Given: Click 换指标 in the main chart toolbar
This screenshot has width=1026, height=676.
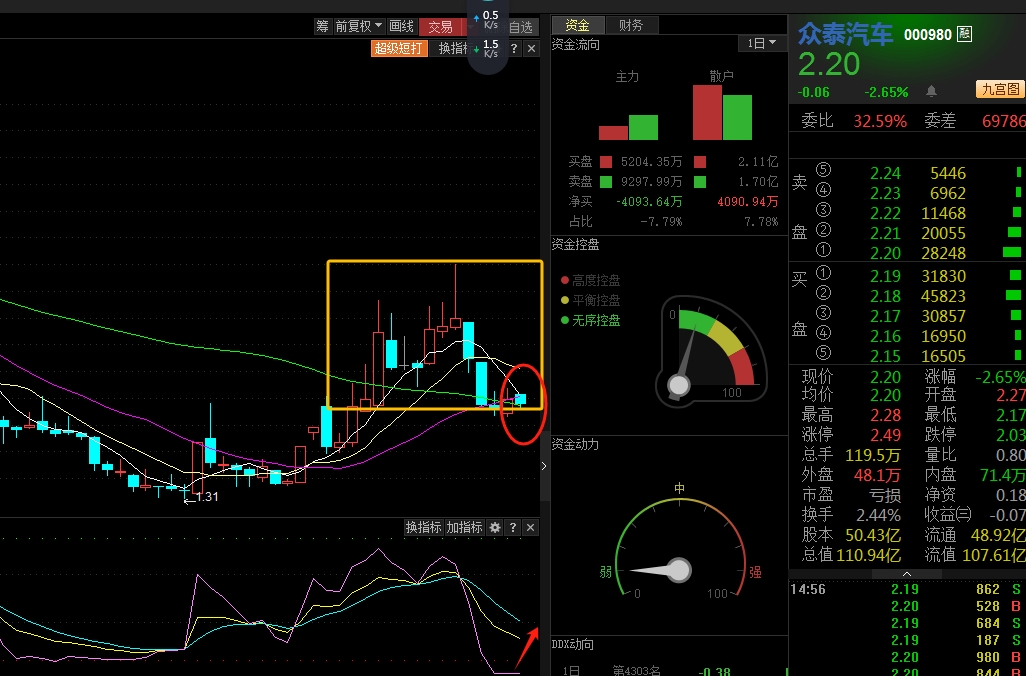Looking at the screenshot, I should tap(453, 48).
